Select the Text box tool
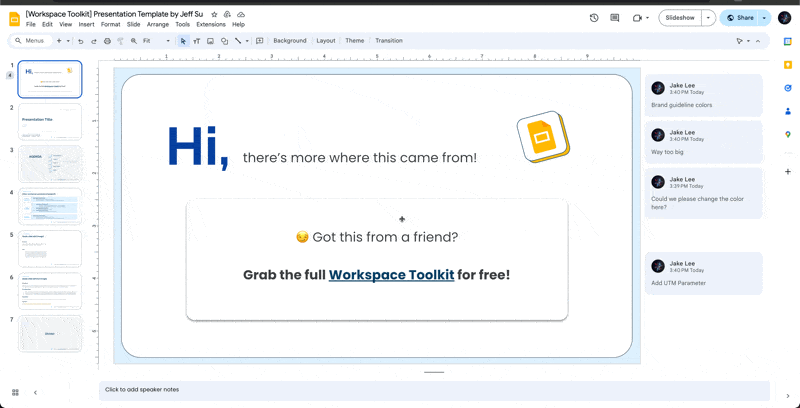This screenshot has width=800, height=408. coord(197,41)
